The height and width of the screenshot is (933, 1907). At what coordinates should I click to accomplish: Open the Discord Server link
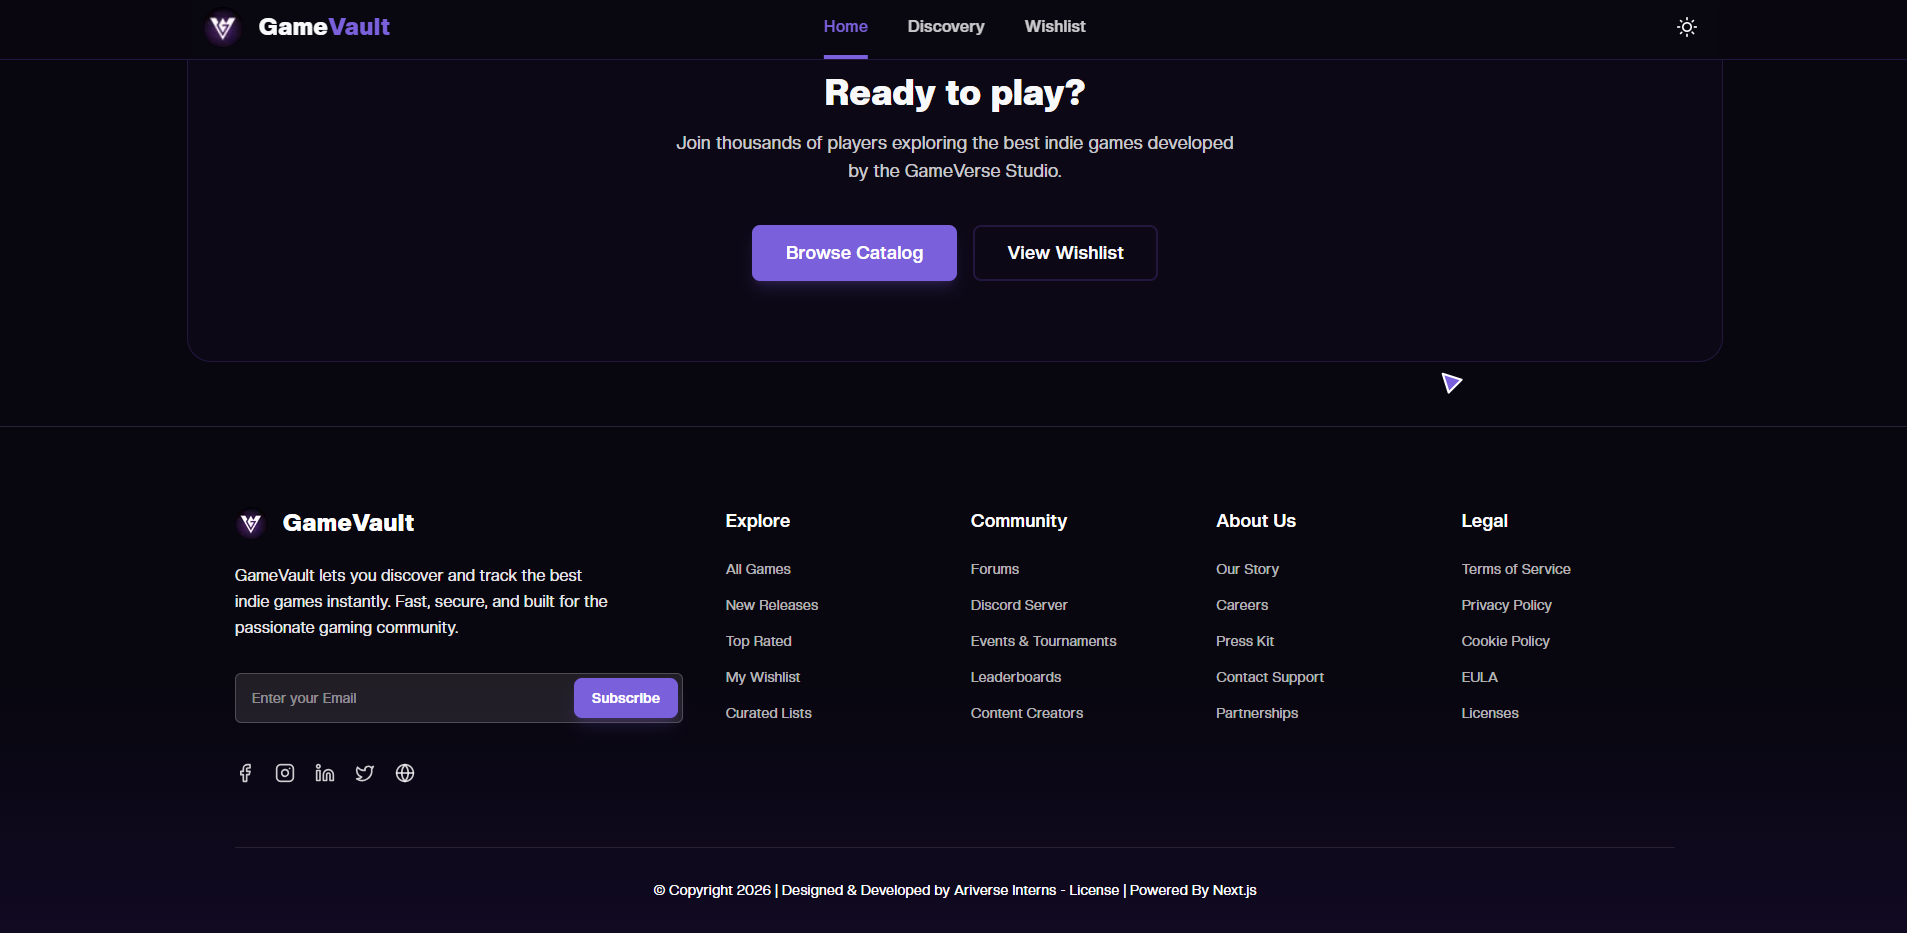(x=1019, y=605)
